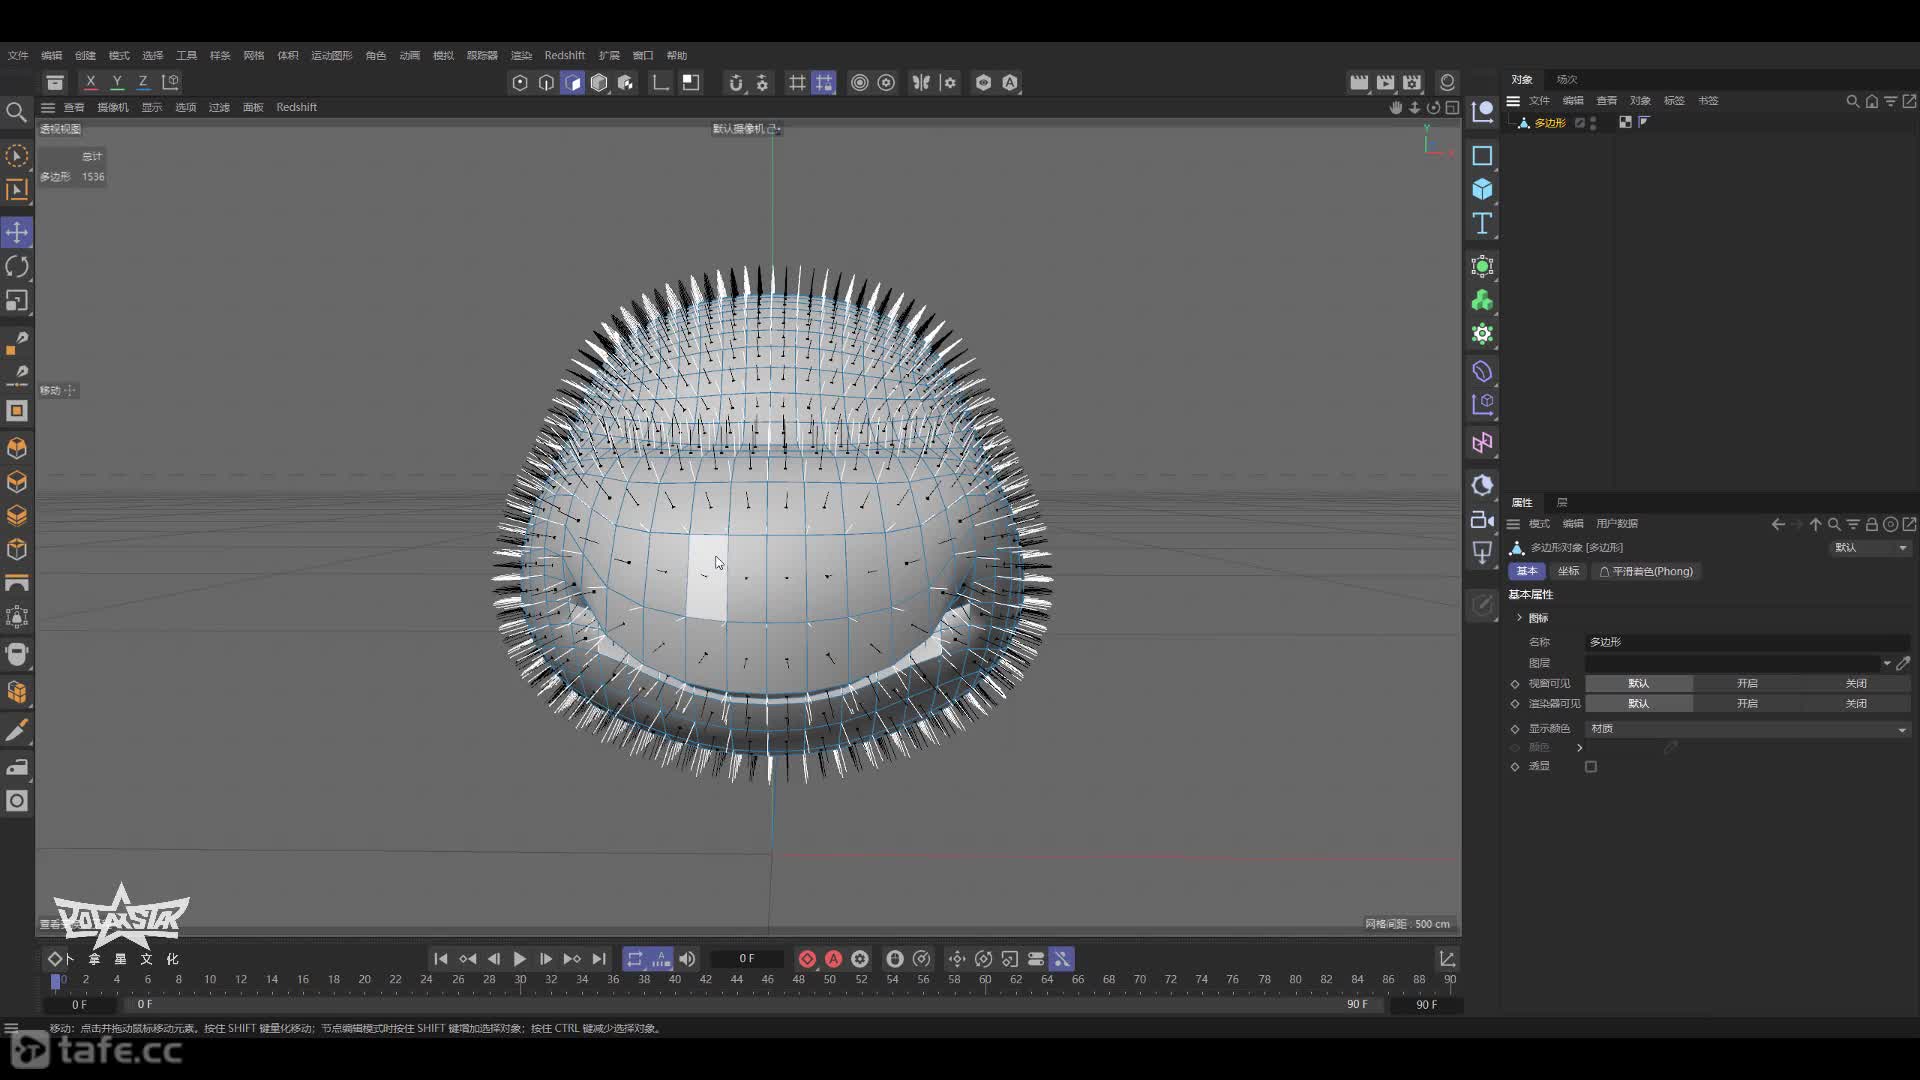1920x1080 pixels.
Task: Select the Scale tool
Action: (17, 300)
